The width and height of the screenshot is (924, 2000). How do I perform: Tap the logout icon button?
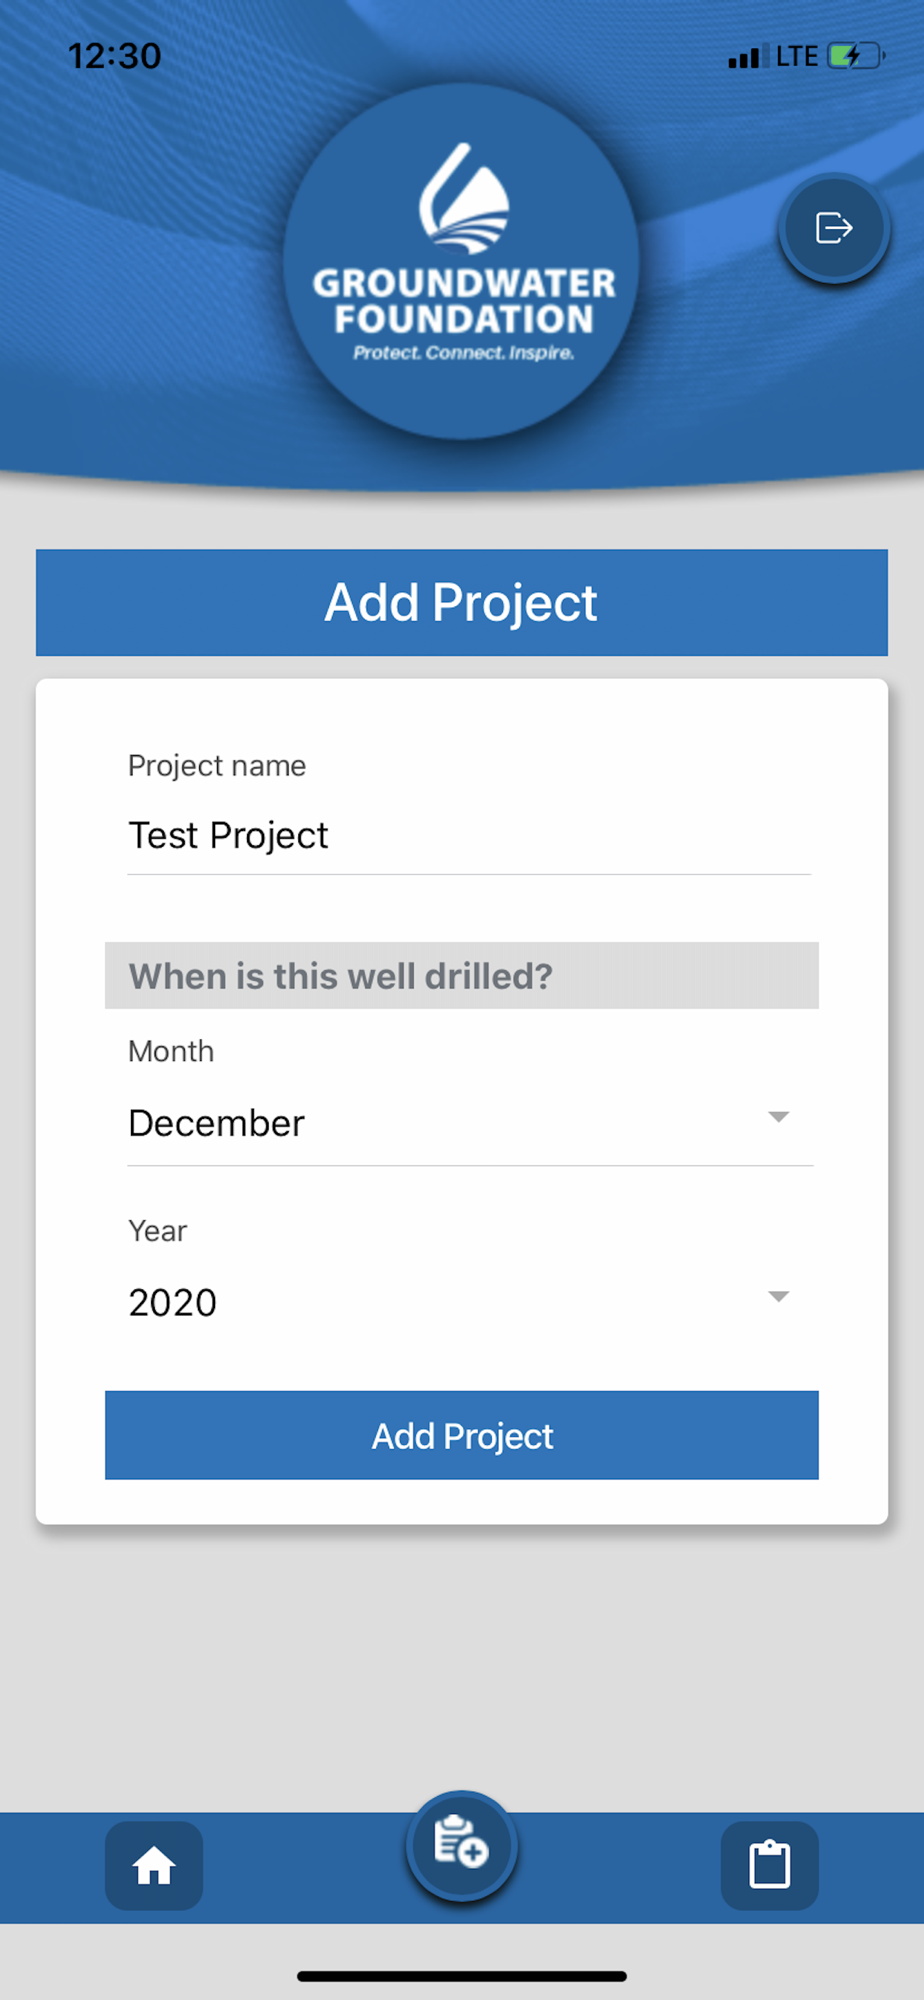click(834, 228)
